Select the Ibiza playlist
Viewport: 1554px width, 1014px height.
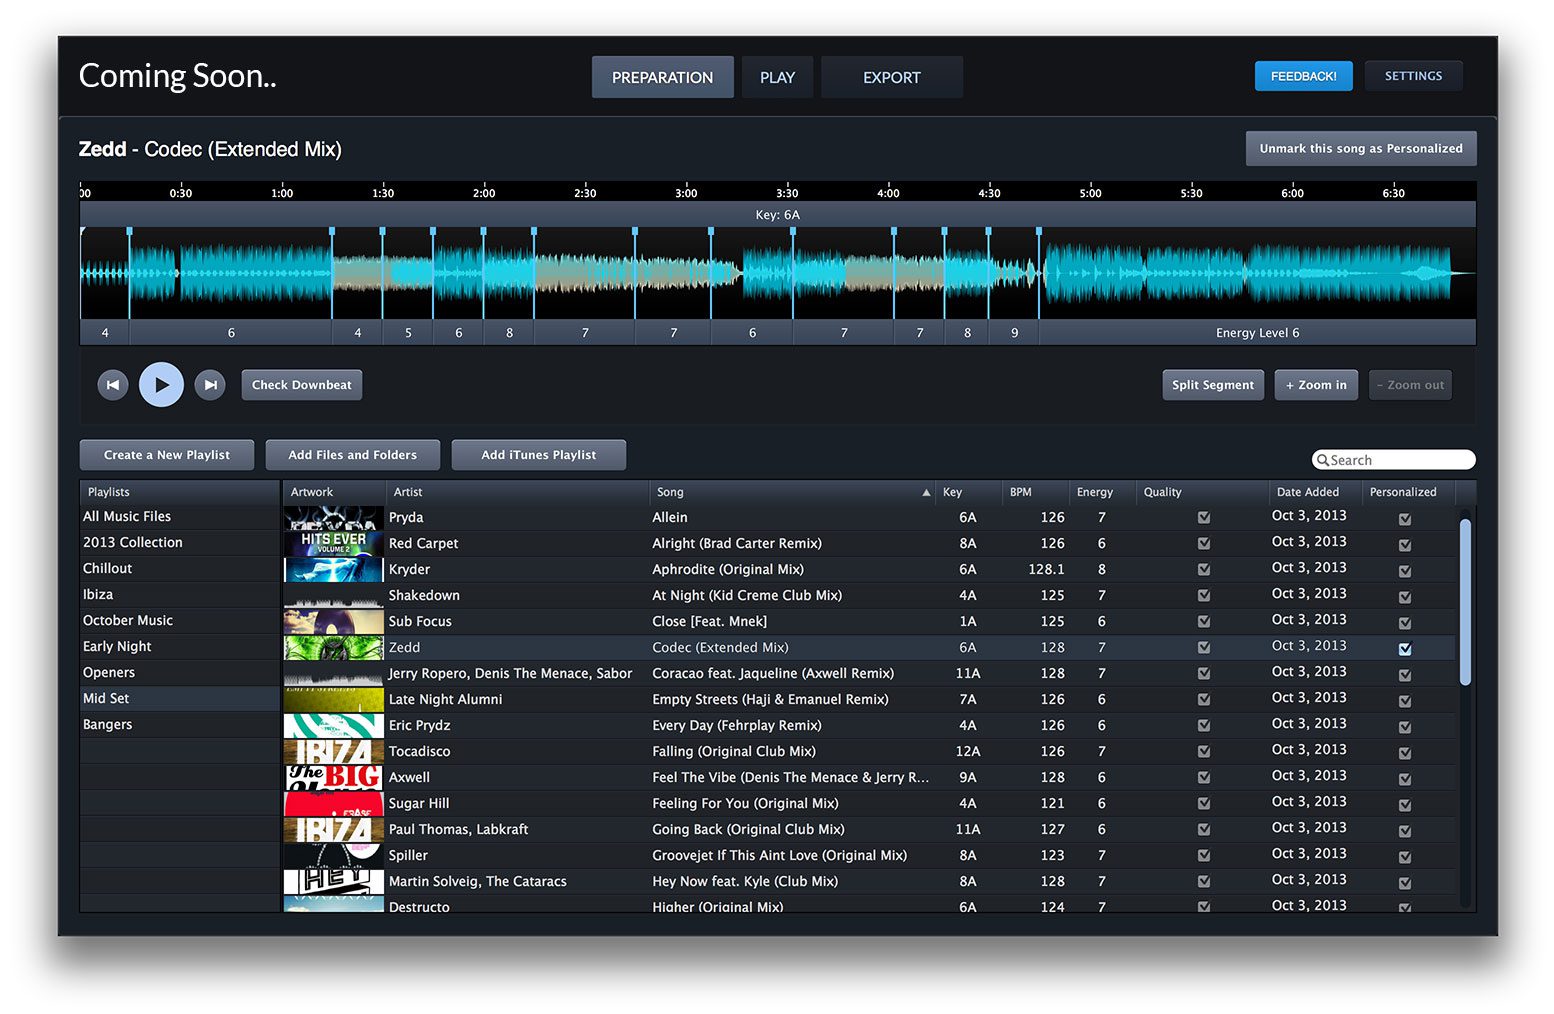click(98, 594)
